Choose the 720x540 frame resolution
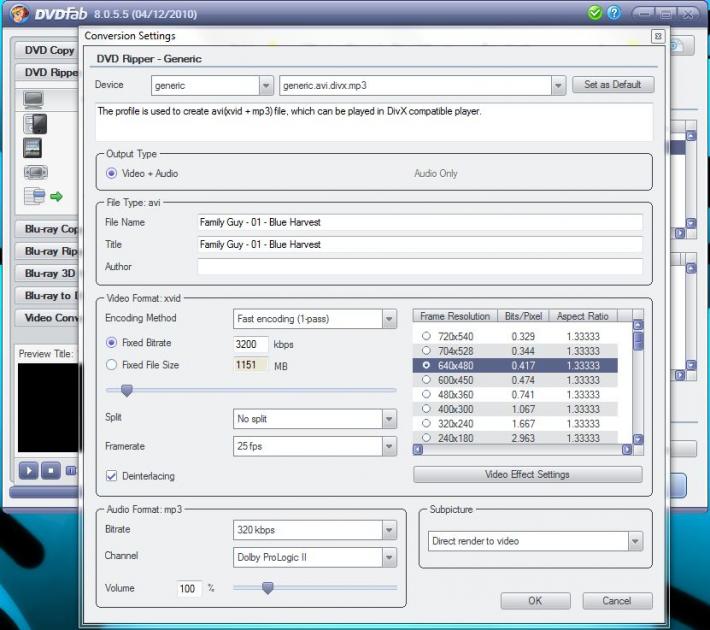The width and height of the screenshot is (710, 630). (429, 336)
